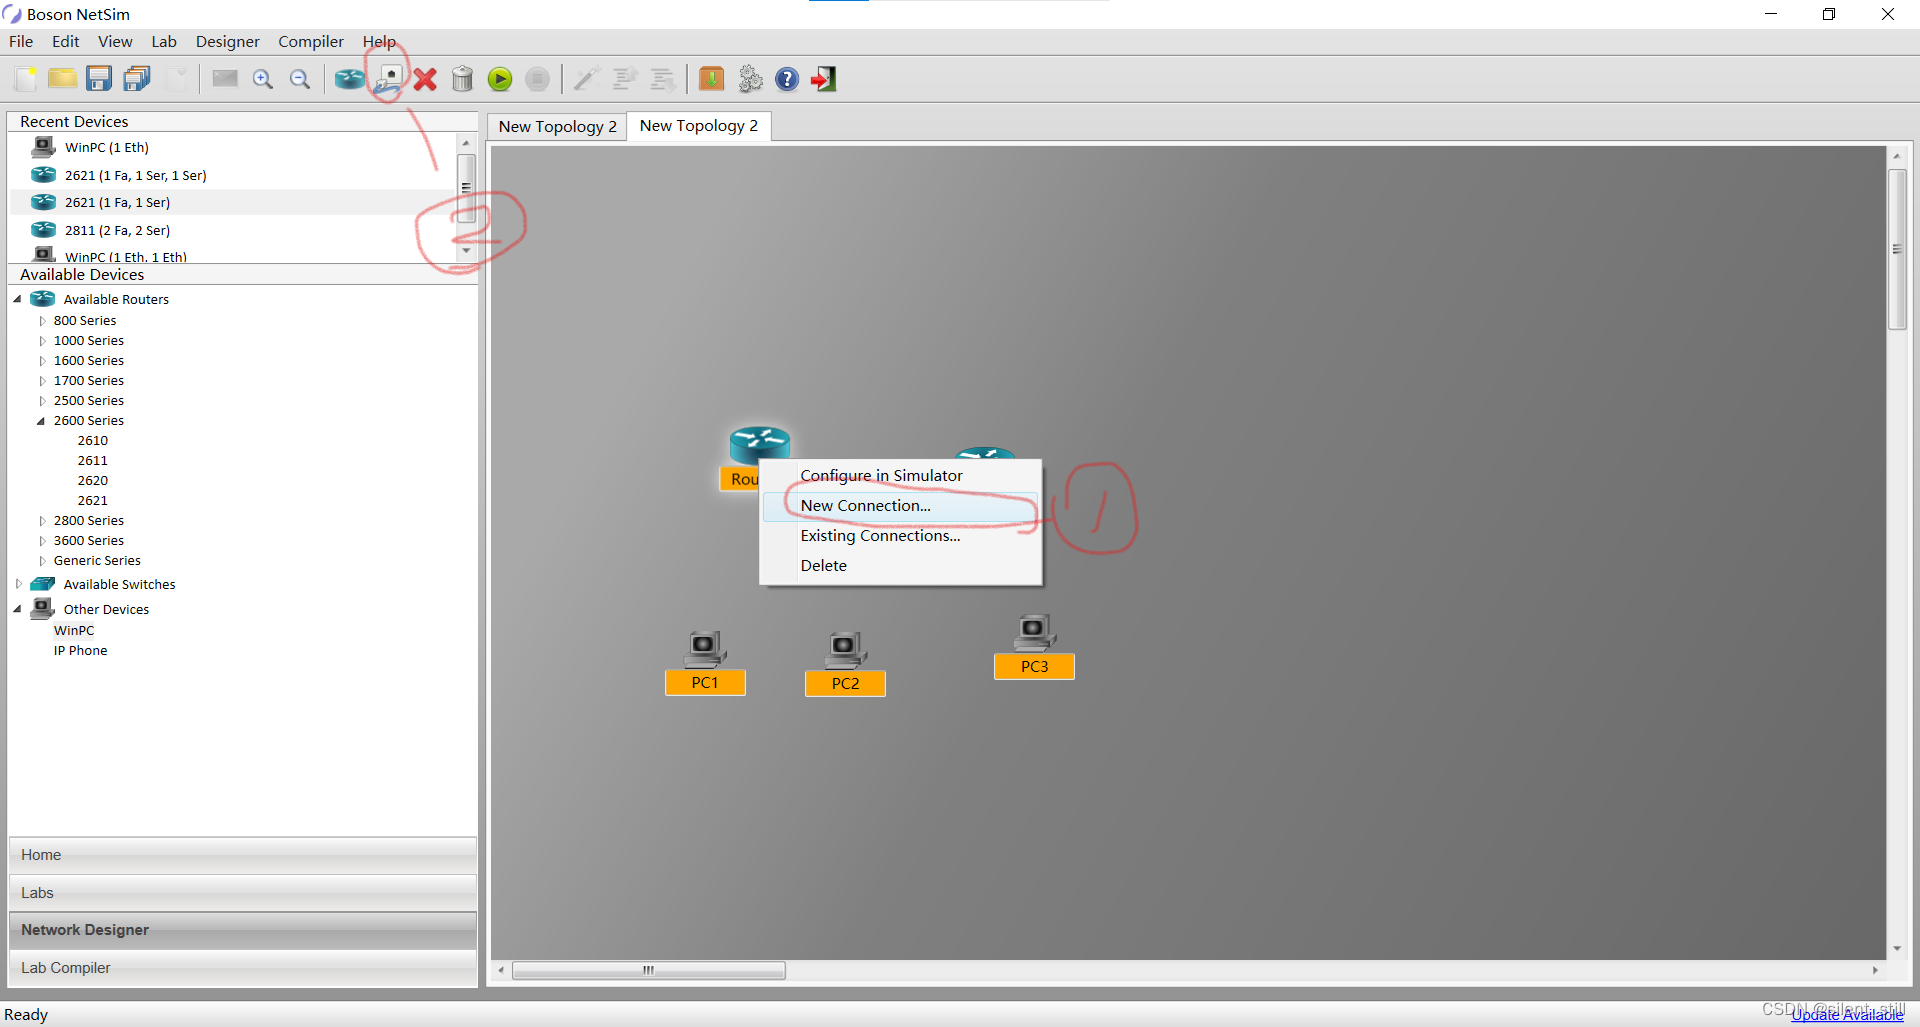Select the PC1 computer icon
Viewport: 1920px width, 1027px height.
point(705,650)
